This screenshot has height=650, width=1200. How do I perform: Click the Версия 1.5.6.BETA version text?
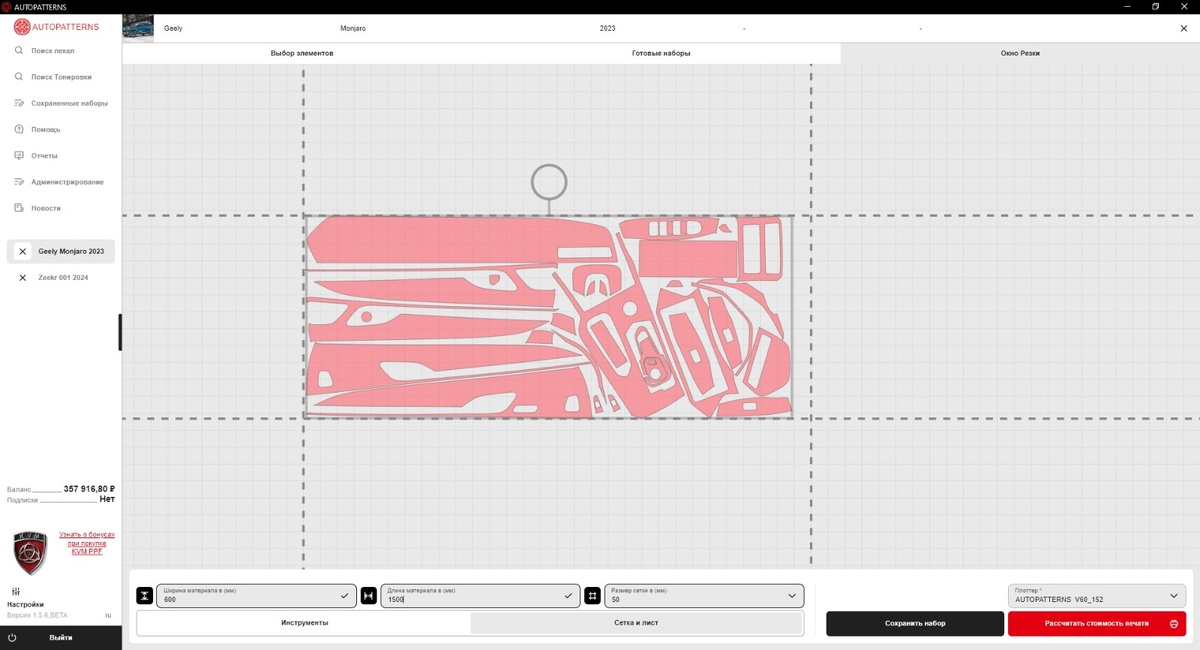click(x=37, y=616)
